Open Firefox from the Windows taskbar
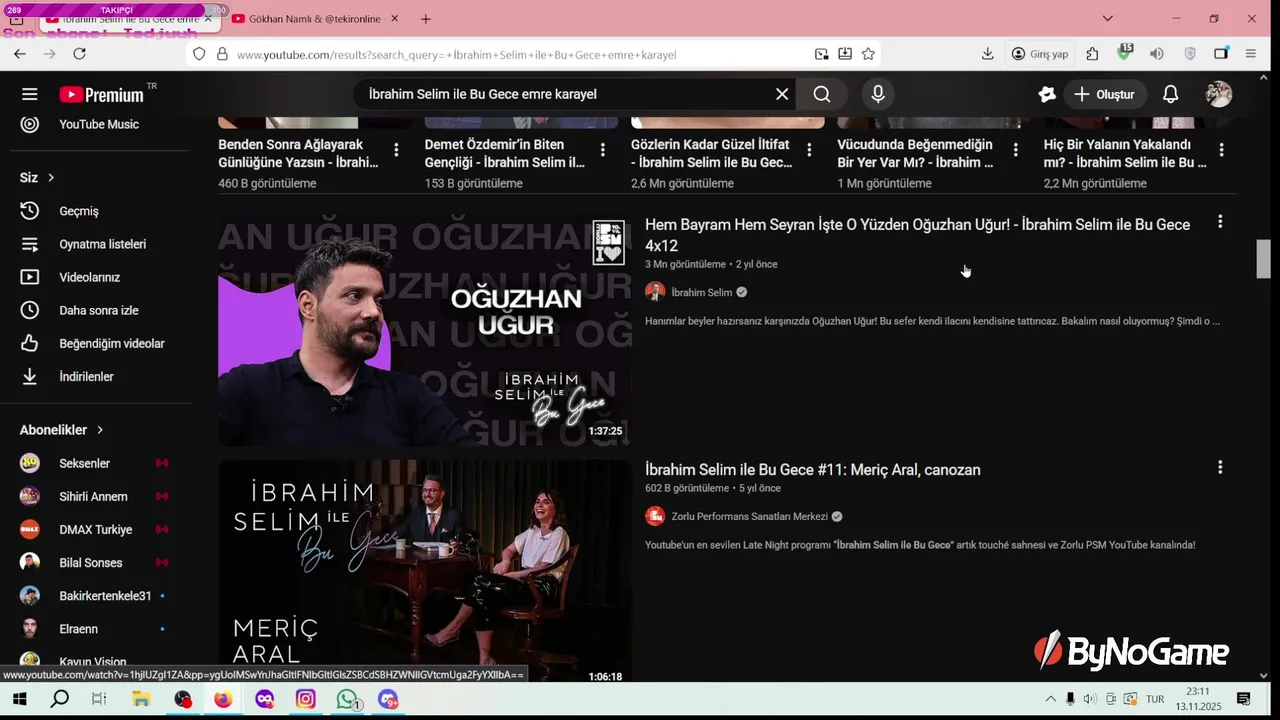Viewport: 1280px width, 720px height. click(223, 699)
